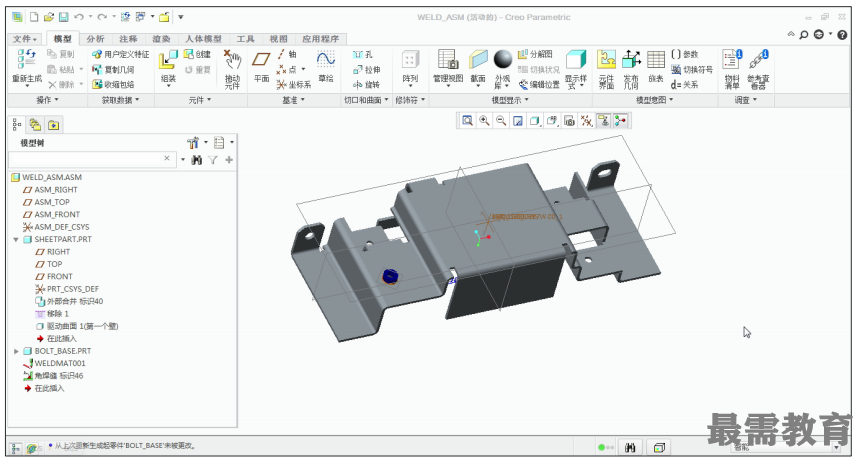The image size is (859, 469).
Task: Create a datum Axis (轴)
Action: [287, 54]
